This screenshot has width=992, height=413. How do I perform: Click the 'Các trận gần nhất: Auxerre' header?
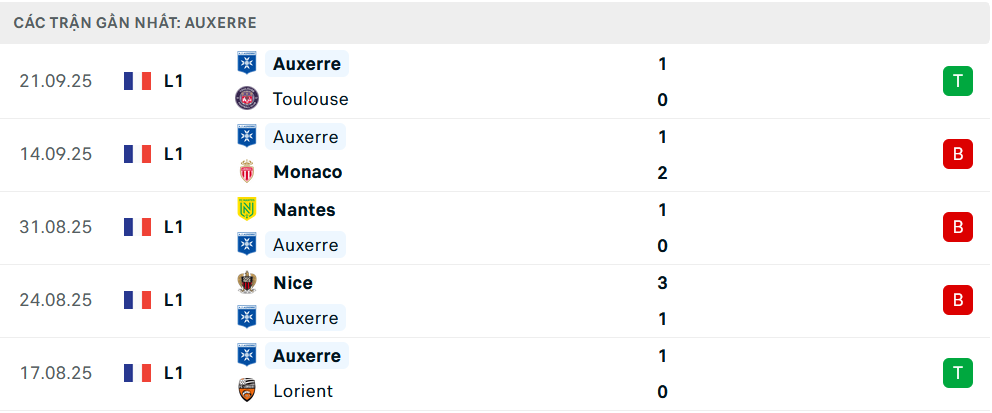tap(135, 22)
